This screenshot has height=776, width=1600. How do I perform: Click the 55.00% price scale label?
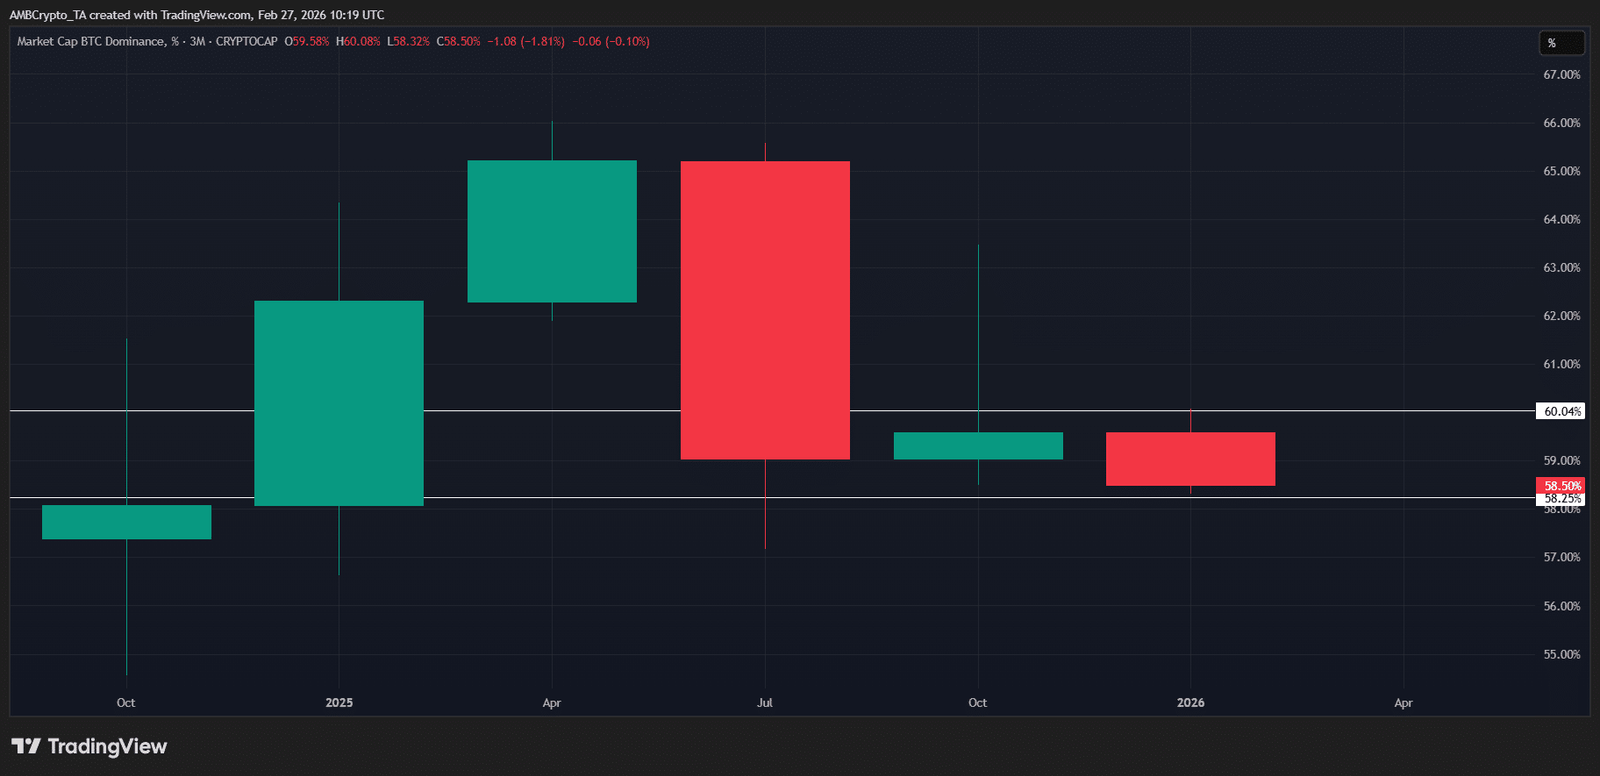click(1561, 655)
